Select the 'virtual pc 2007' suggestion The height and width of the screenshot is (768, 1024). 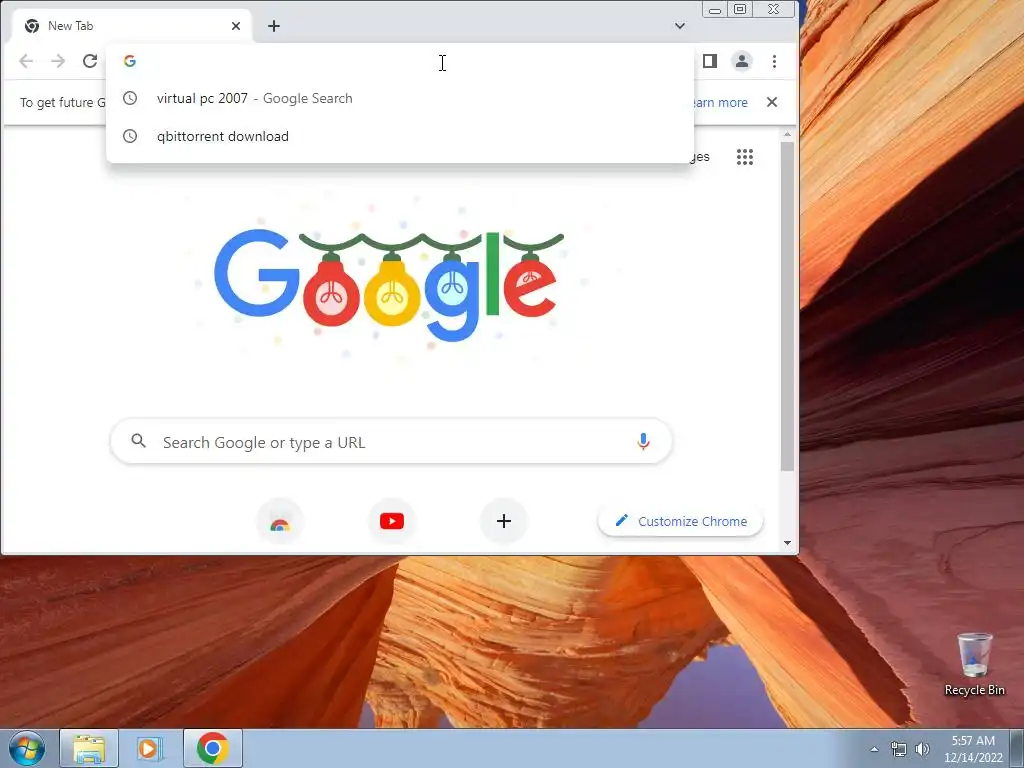point(400,99)
